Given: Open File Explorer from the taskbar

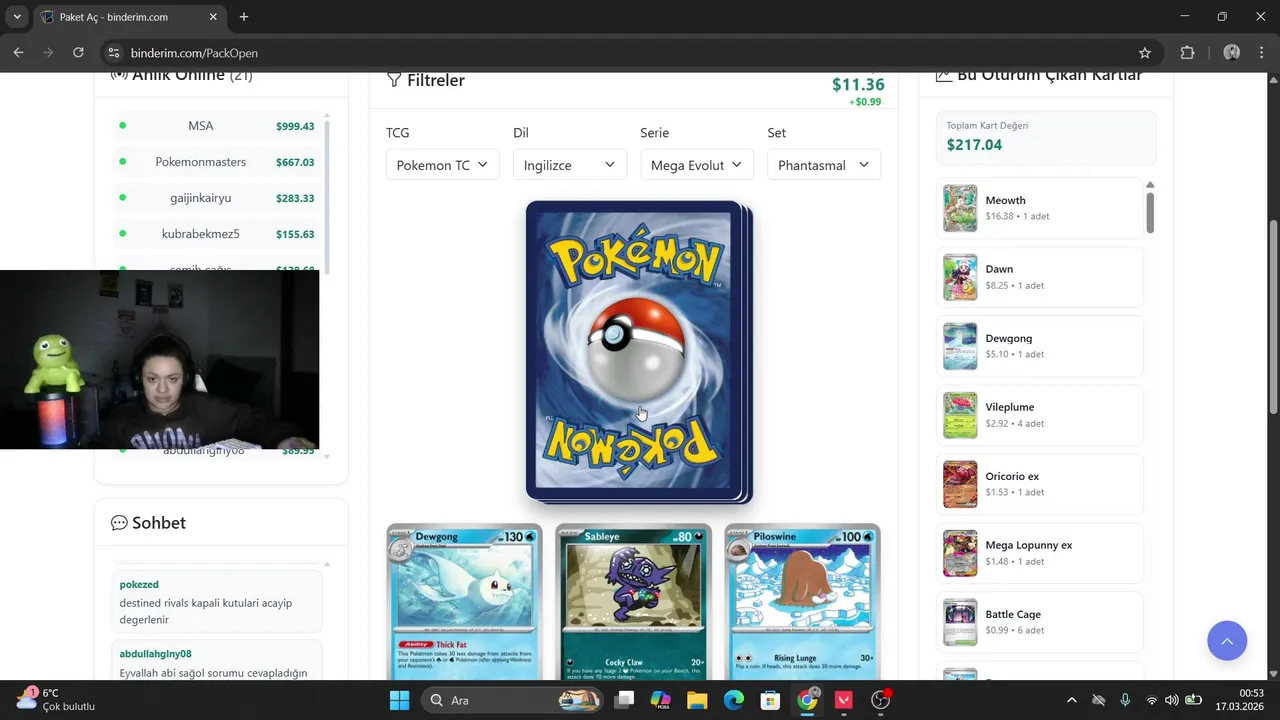Looking at the screenshot, I should click(697, 700).
